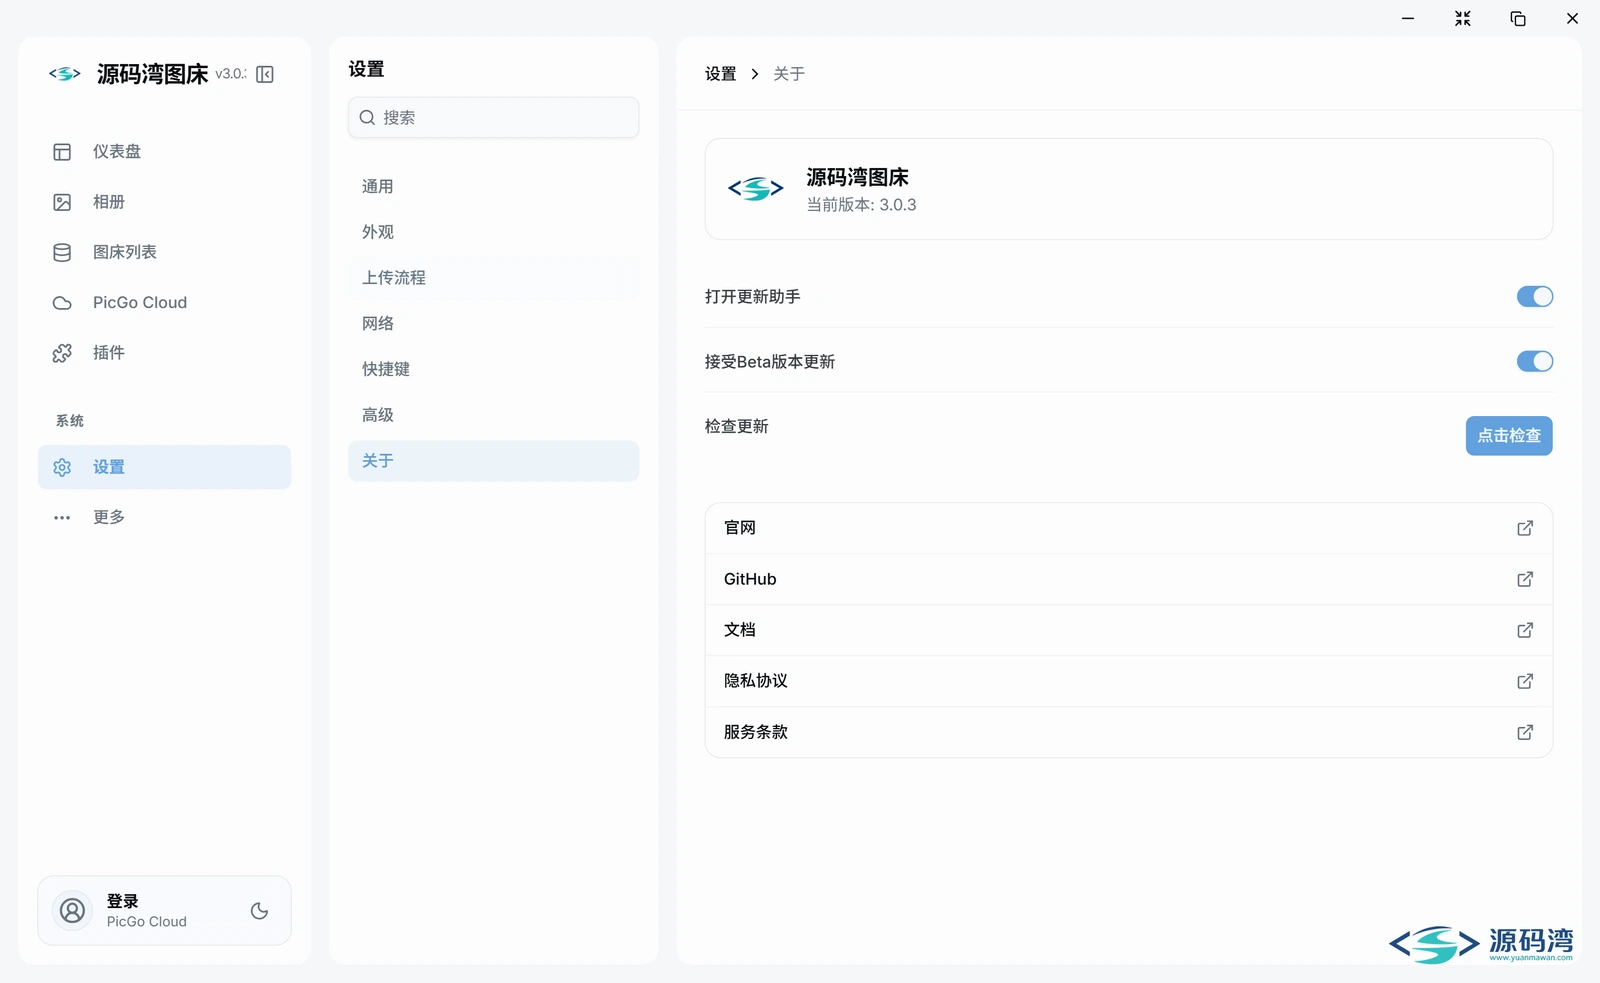Image resolution: width=1600 pixels, height=983 pixels.
Task: Open the 隐私协议 link row
Action: click(x=1128, y=681)
